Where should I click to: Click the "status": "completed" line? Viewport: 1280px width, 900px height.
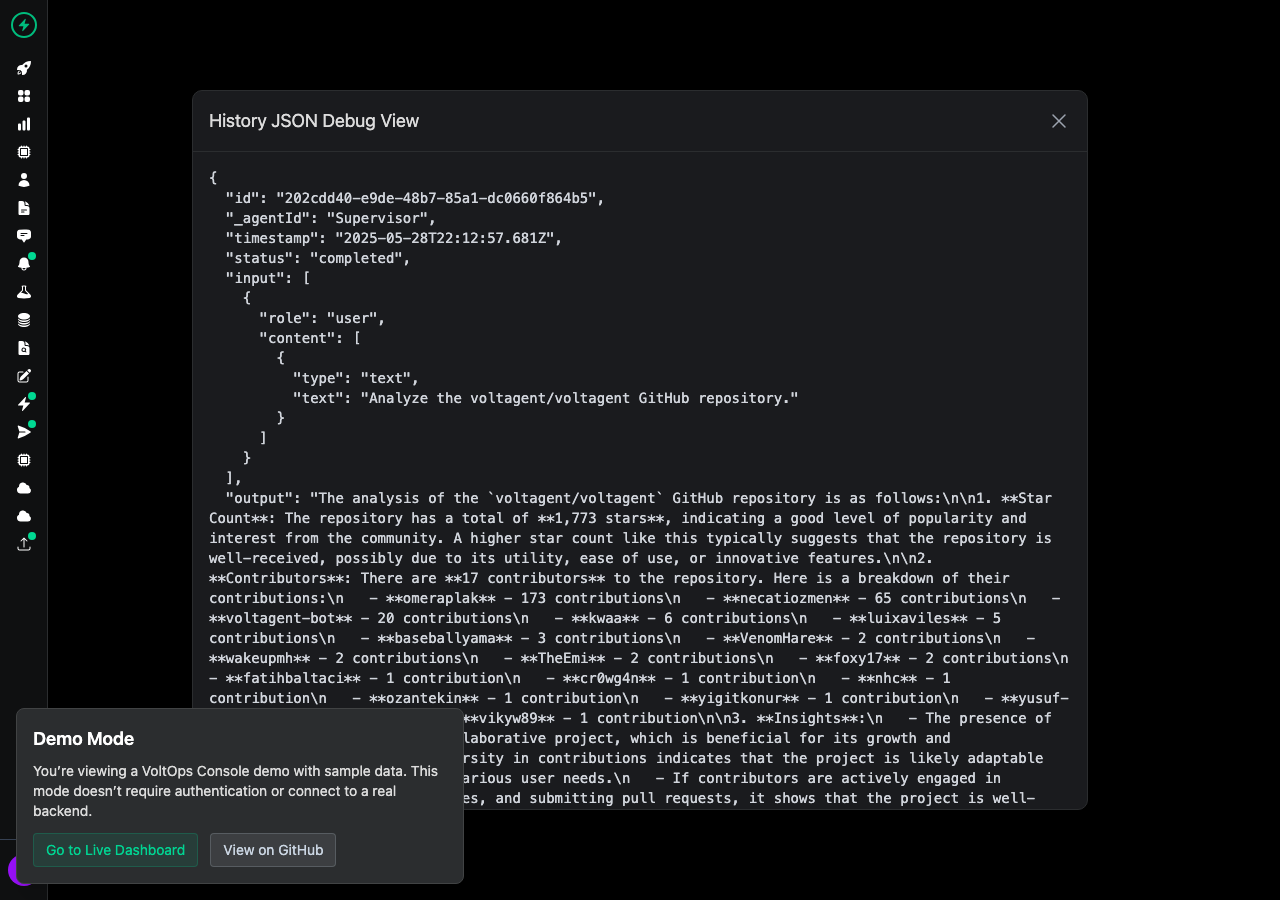(318, 258)
